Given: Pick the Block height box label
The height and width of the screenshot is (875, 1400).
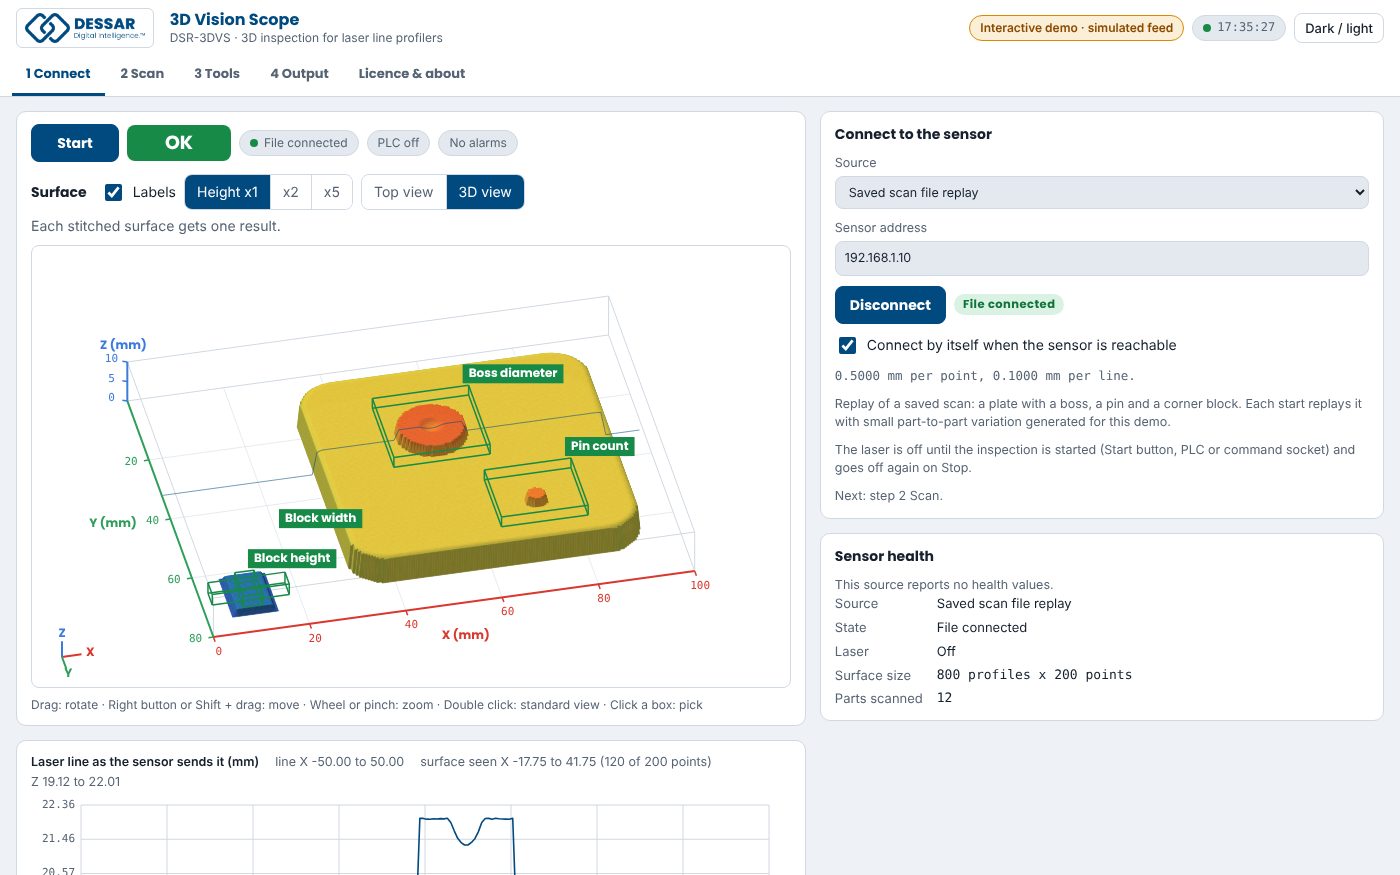Looking at the screenshot, I should coord(292,558).
